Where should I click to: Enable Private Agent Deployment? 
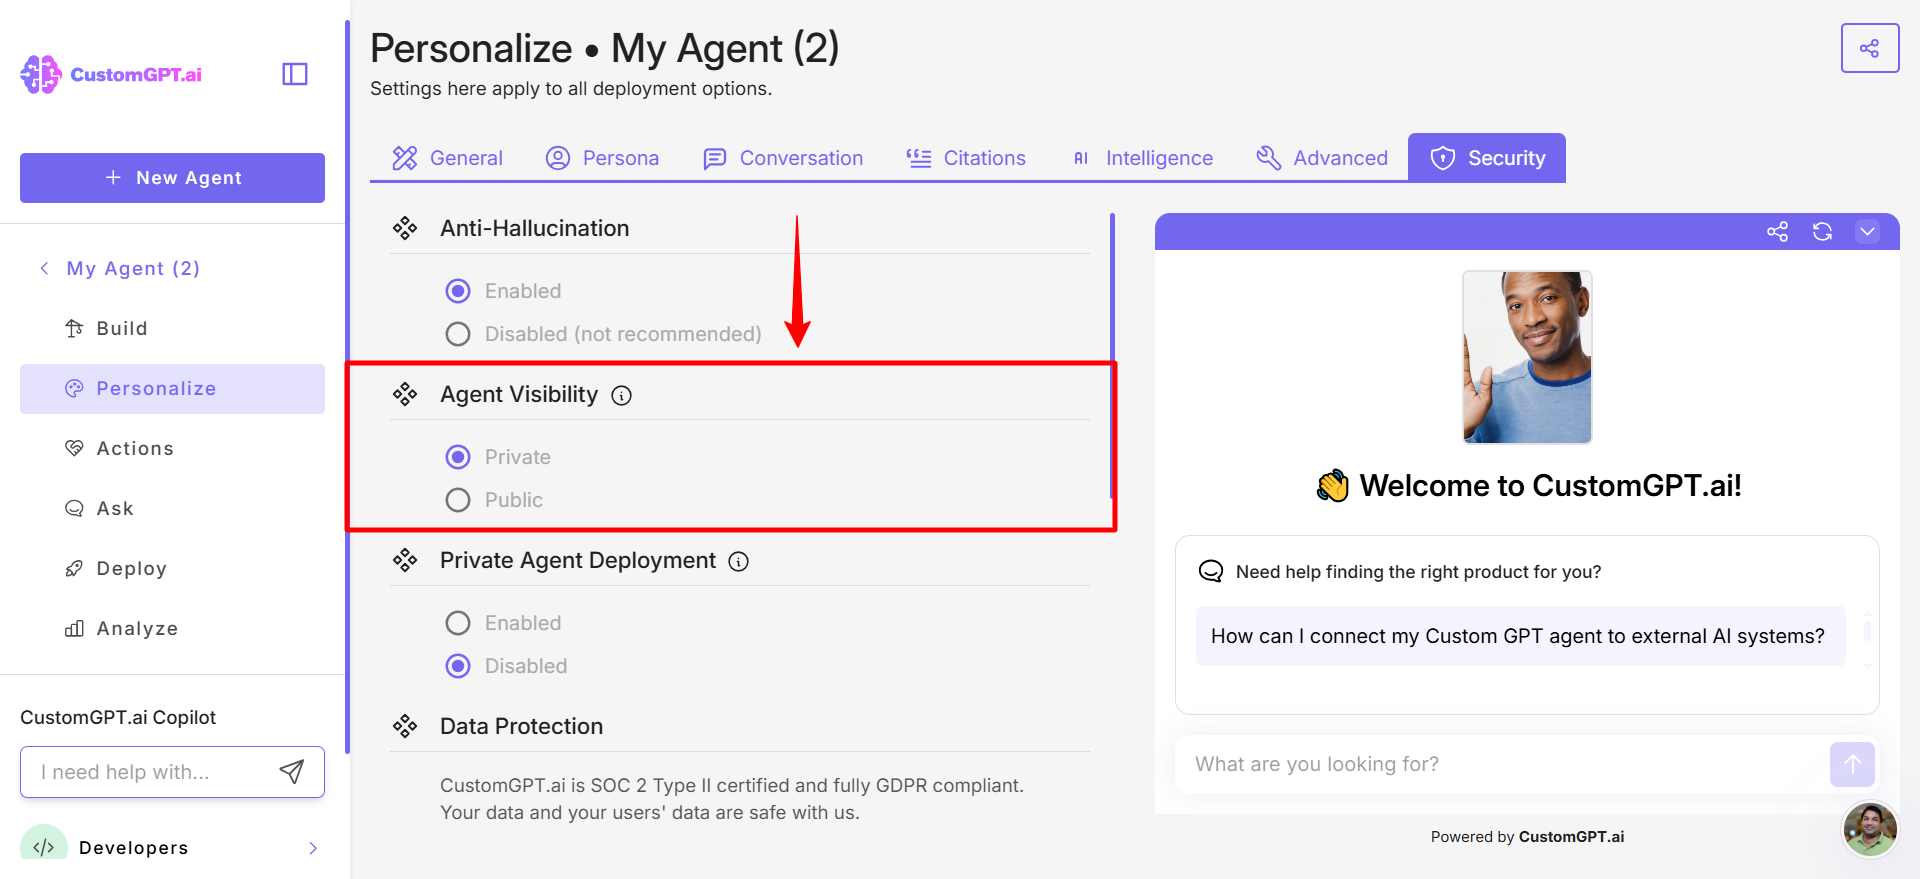[x=458, y=623]
